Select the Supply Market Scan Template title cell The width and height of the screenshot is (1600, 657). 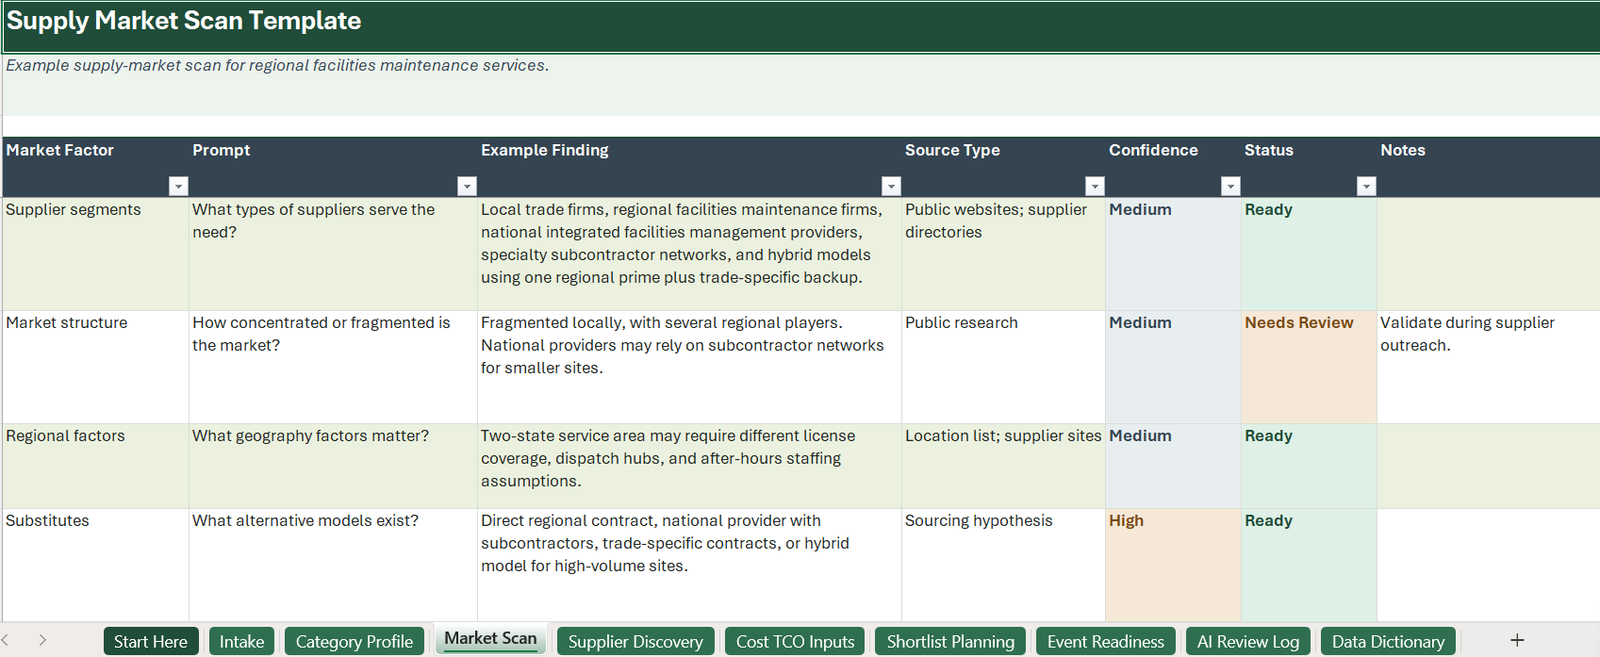coord(801,26)
